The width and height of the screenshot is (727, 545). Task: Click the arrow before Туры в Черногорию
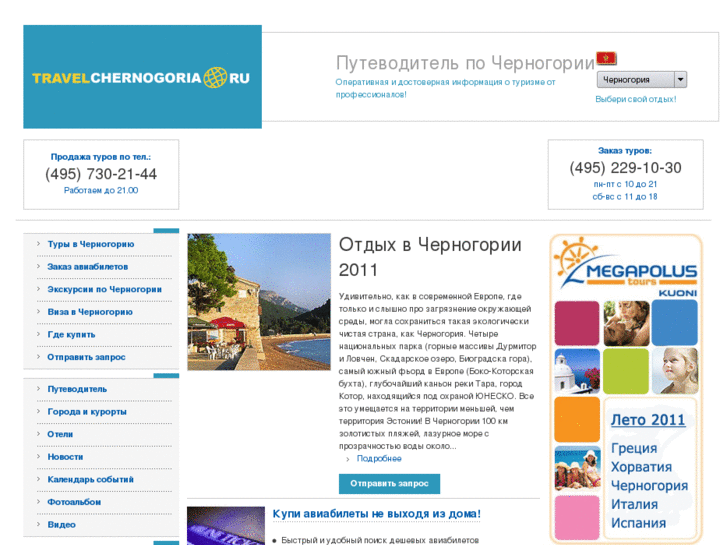[38, 244]
